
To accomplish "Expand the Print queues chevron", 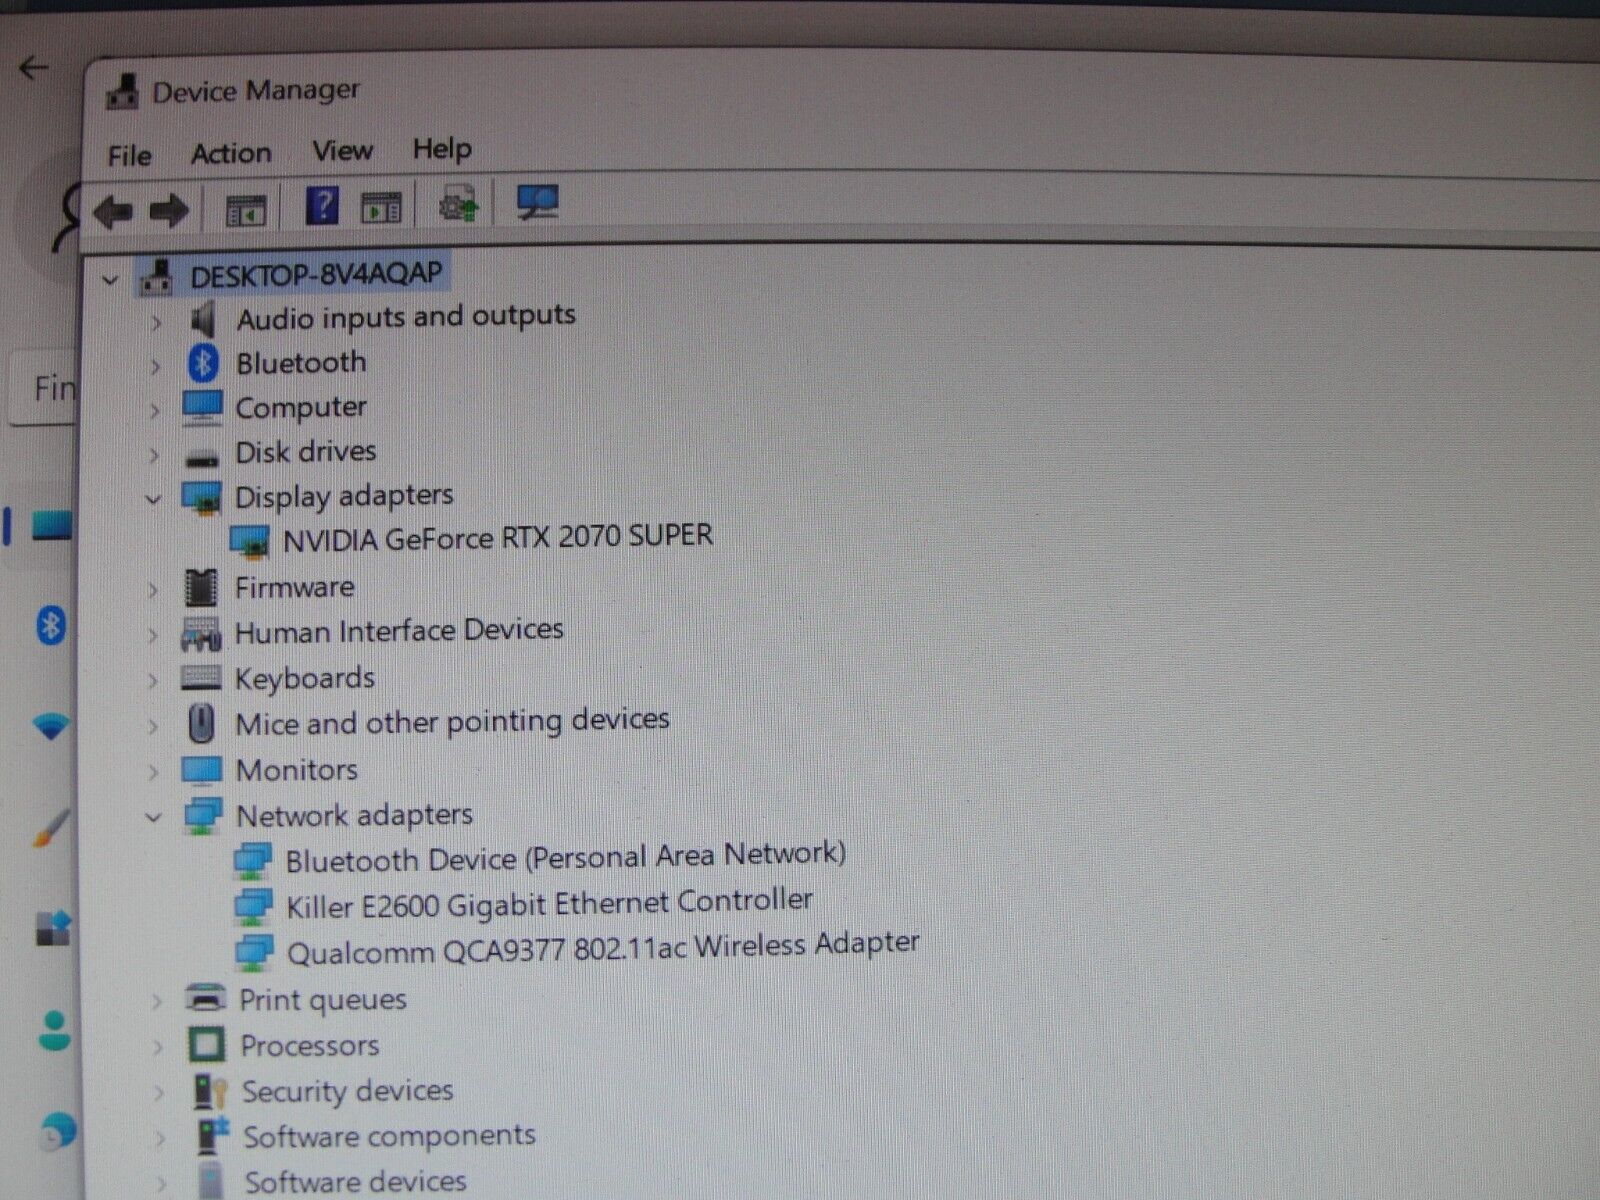I will tap(156, 1001).
